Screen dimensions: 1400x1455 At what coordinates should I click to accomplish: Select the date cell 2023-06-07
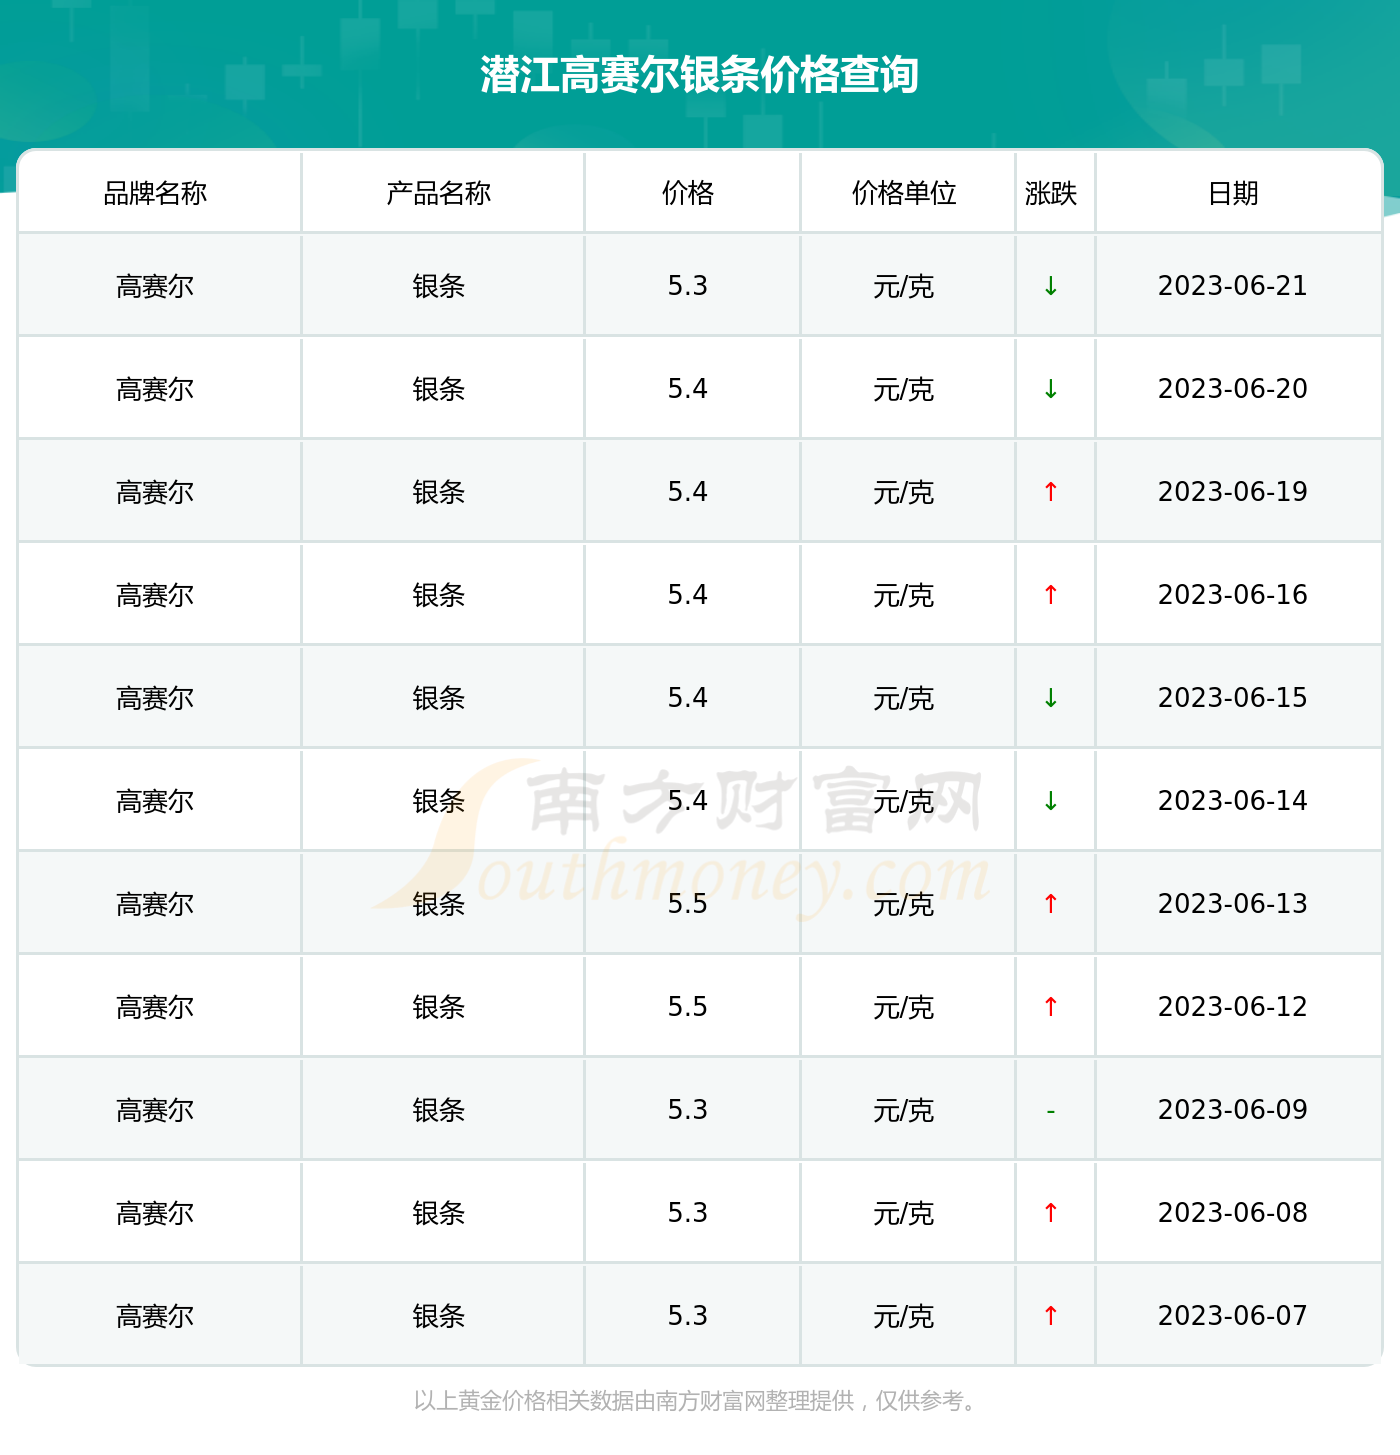(1233, 1316)
